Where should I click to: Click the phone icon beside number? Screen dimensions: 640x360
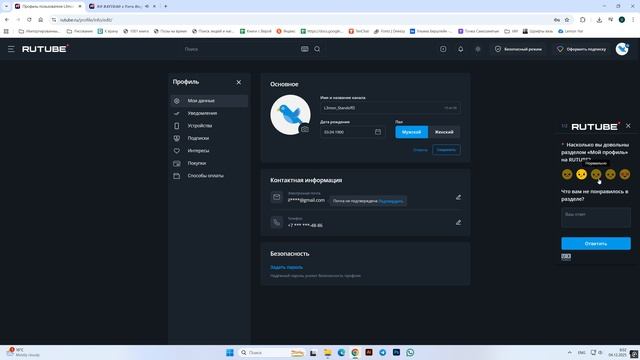click(x=277, y=222)
